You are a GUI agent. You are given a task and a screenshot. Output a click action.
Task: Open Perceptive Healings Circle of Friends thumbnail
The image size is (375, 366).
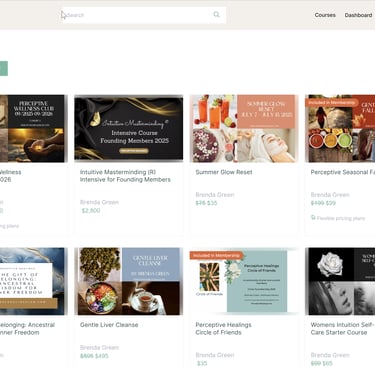pos(244,281)
